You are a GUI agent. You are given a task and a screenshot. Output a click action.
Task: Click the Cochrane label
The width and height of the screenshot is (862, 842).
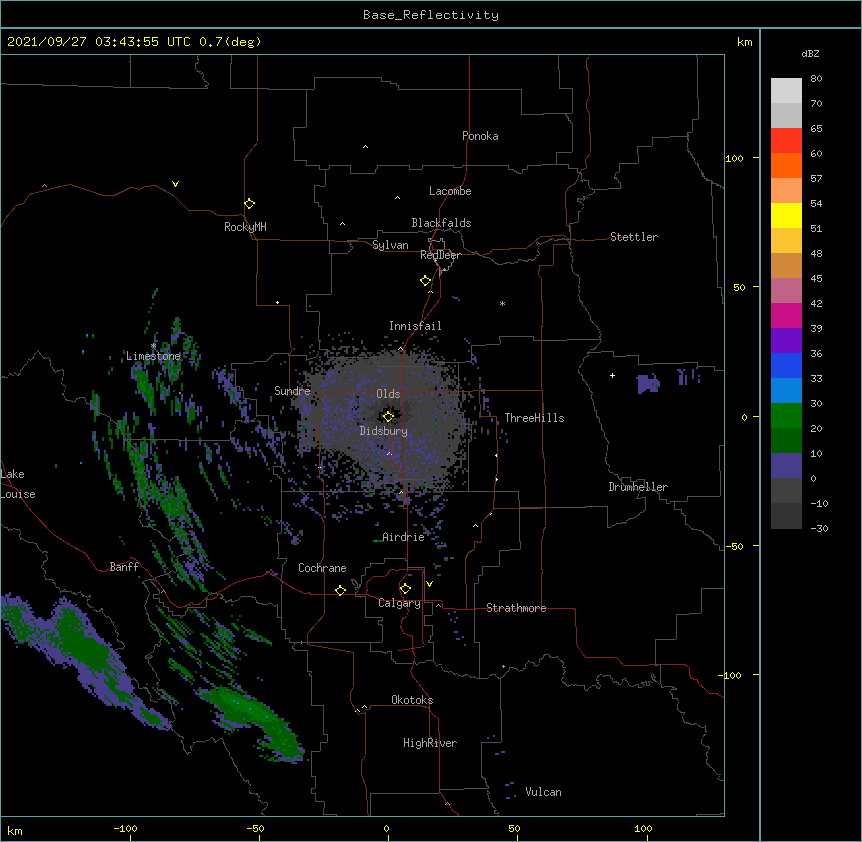pos(322,568)
